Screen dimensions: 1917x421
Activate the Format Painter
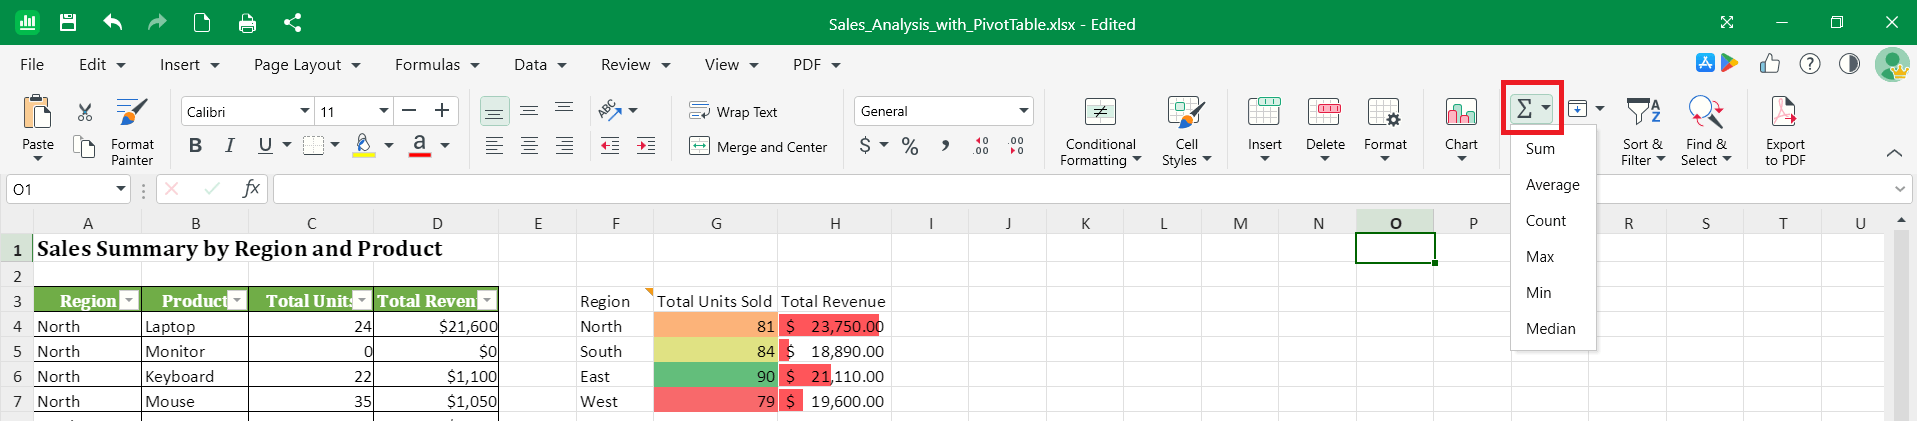pos(132,132)
